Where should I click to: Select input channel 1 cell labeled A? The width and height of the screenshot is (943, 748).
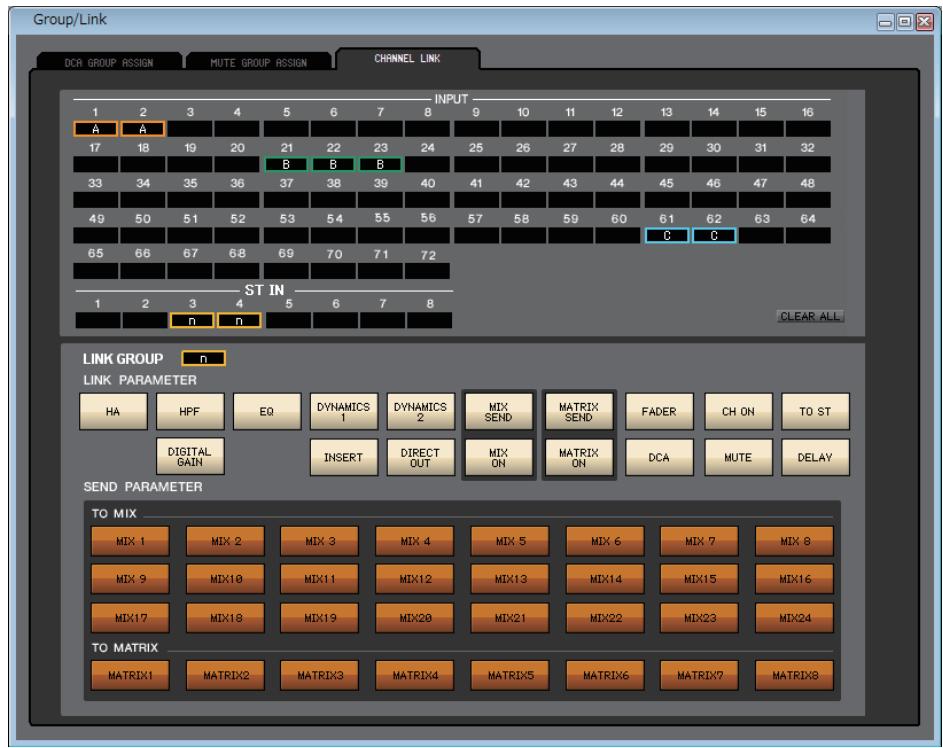point(96,129)
